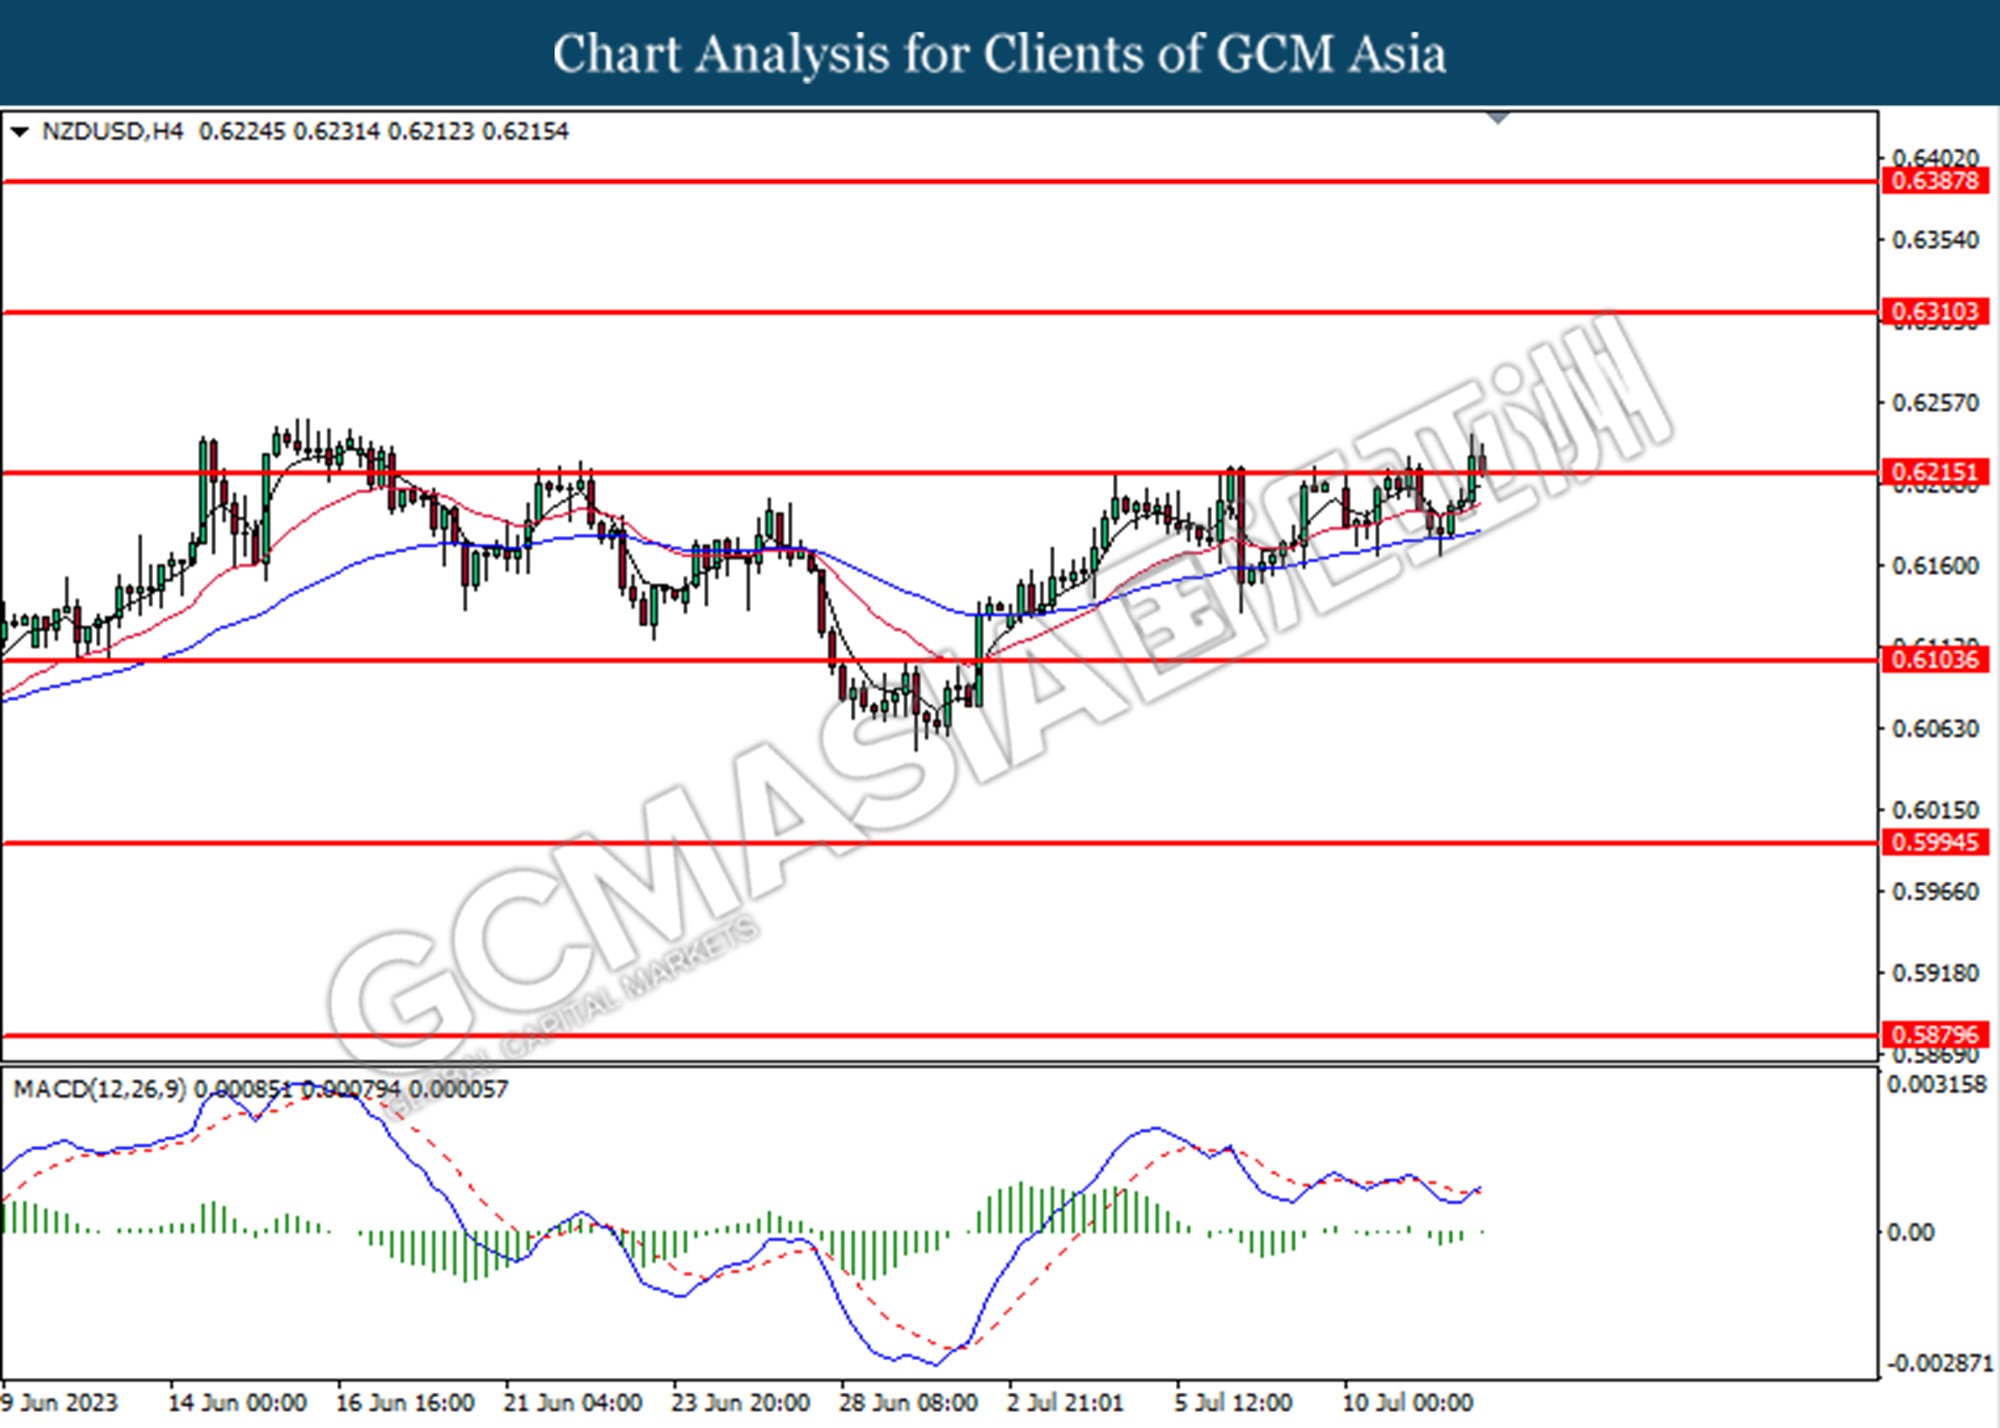
Task: Click the 5 Jul 12:00 time label
Action: click(x=1233, y=1403)
